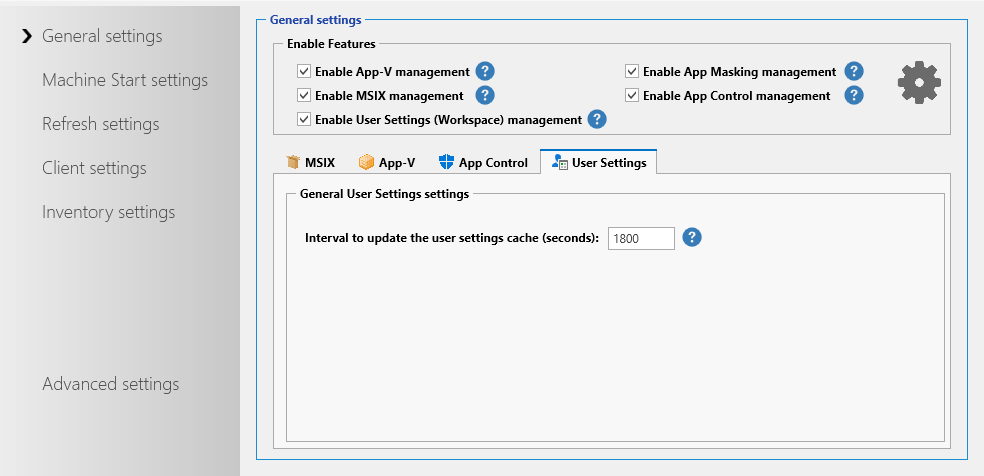Switch to the MSIX tab
Viewport: 984px width, 476px height.
[311, 163]
